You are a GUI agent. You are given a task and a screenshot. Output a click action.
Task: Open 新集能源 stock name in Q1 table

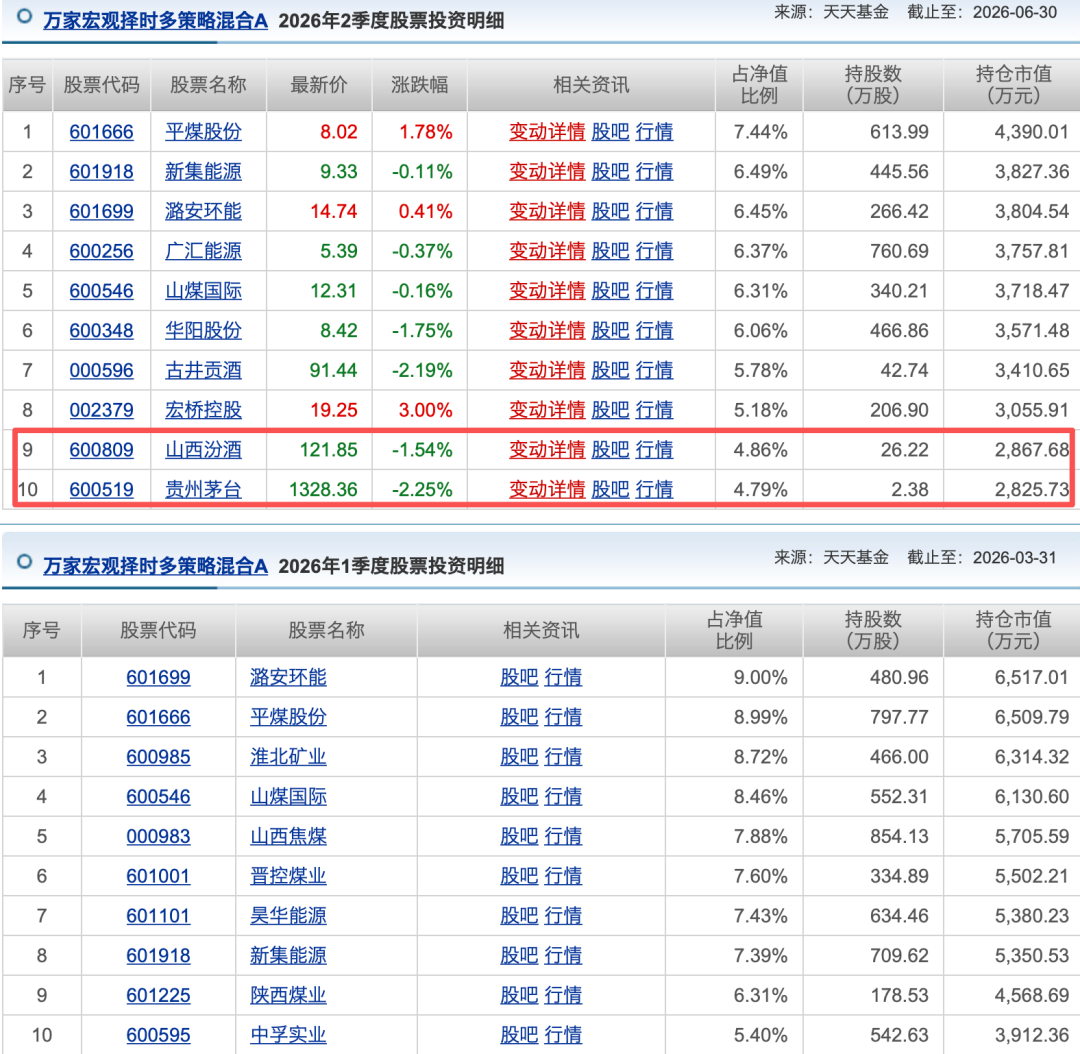tap(288, 955)
